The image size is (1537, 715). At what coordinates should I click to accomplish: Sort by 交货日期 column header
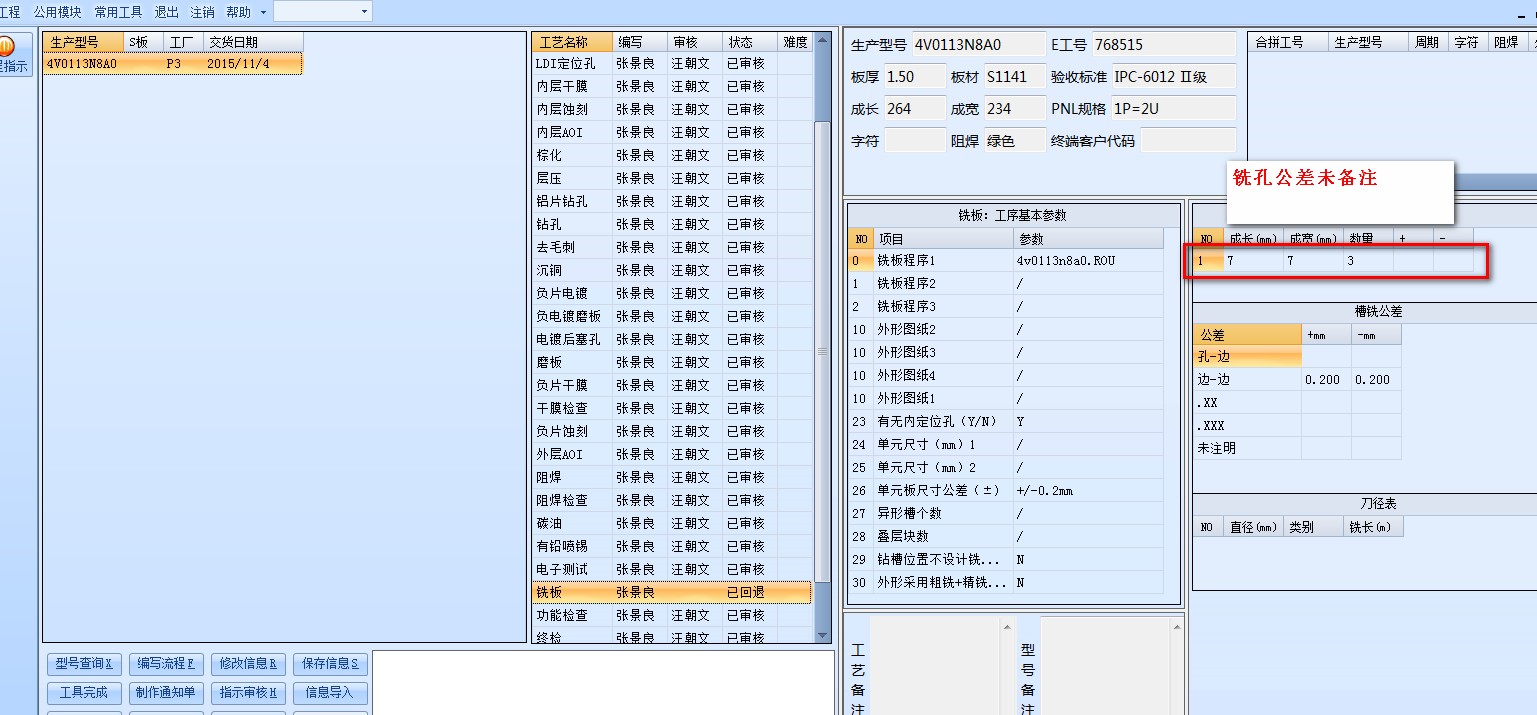pyautogui.click(x=253, y=42)
